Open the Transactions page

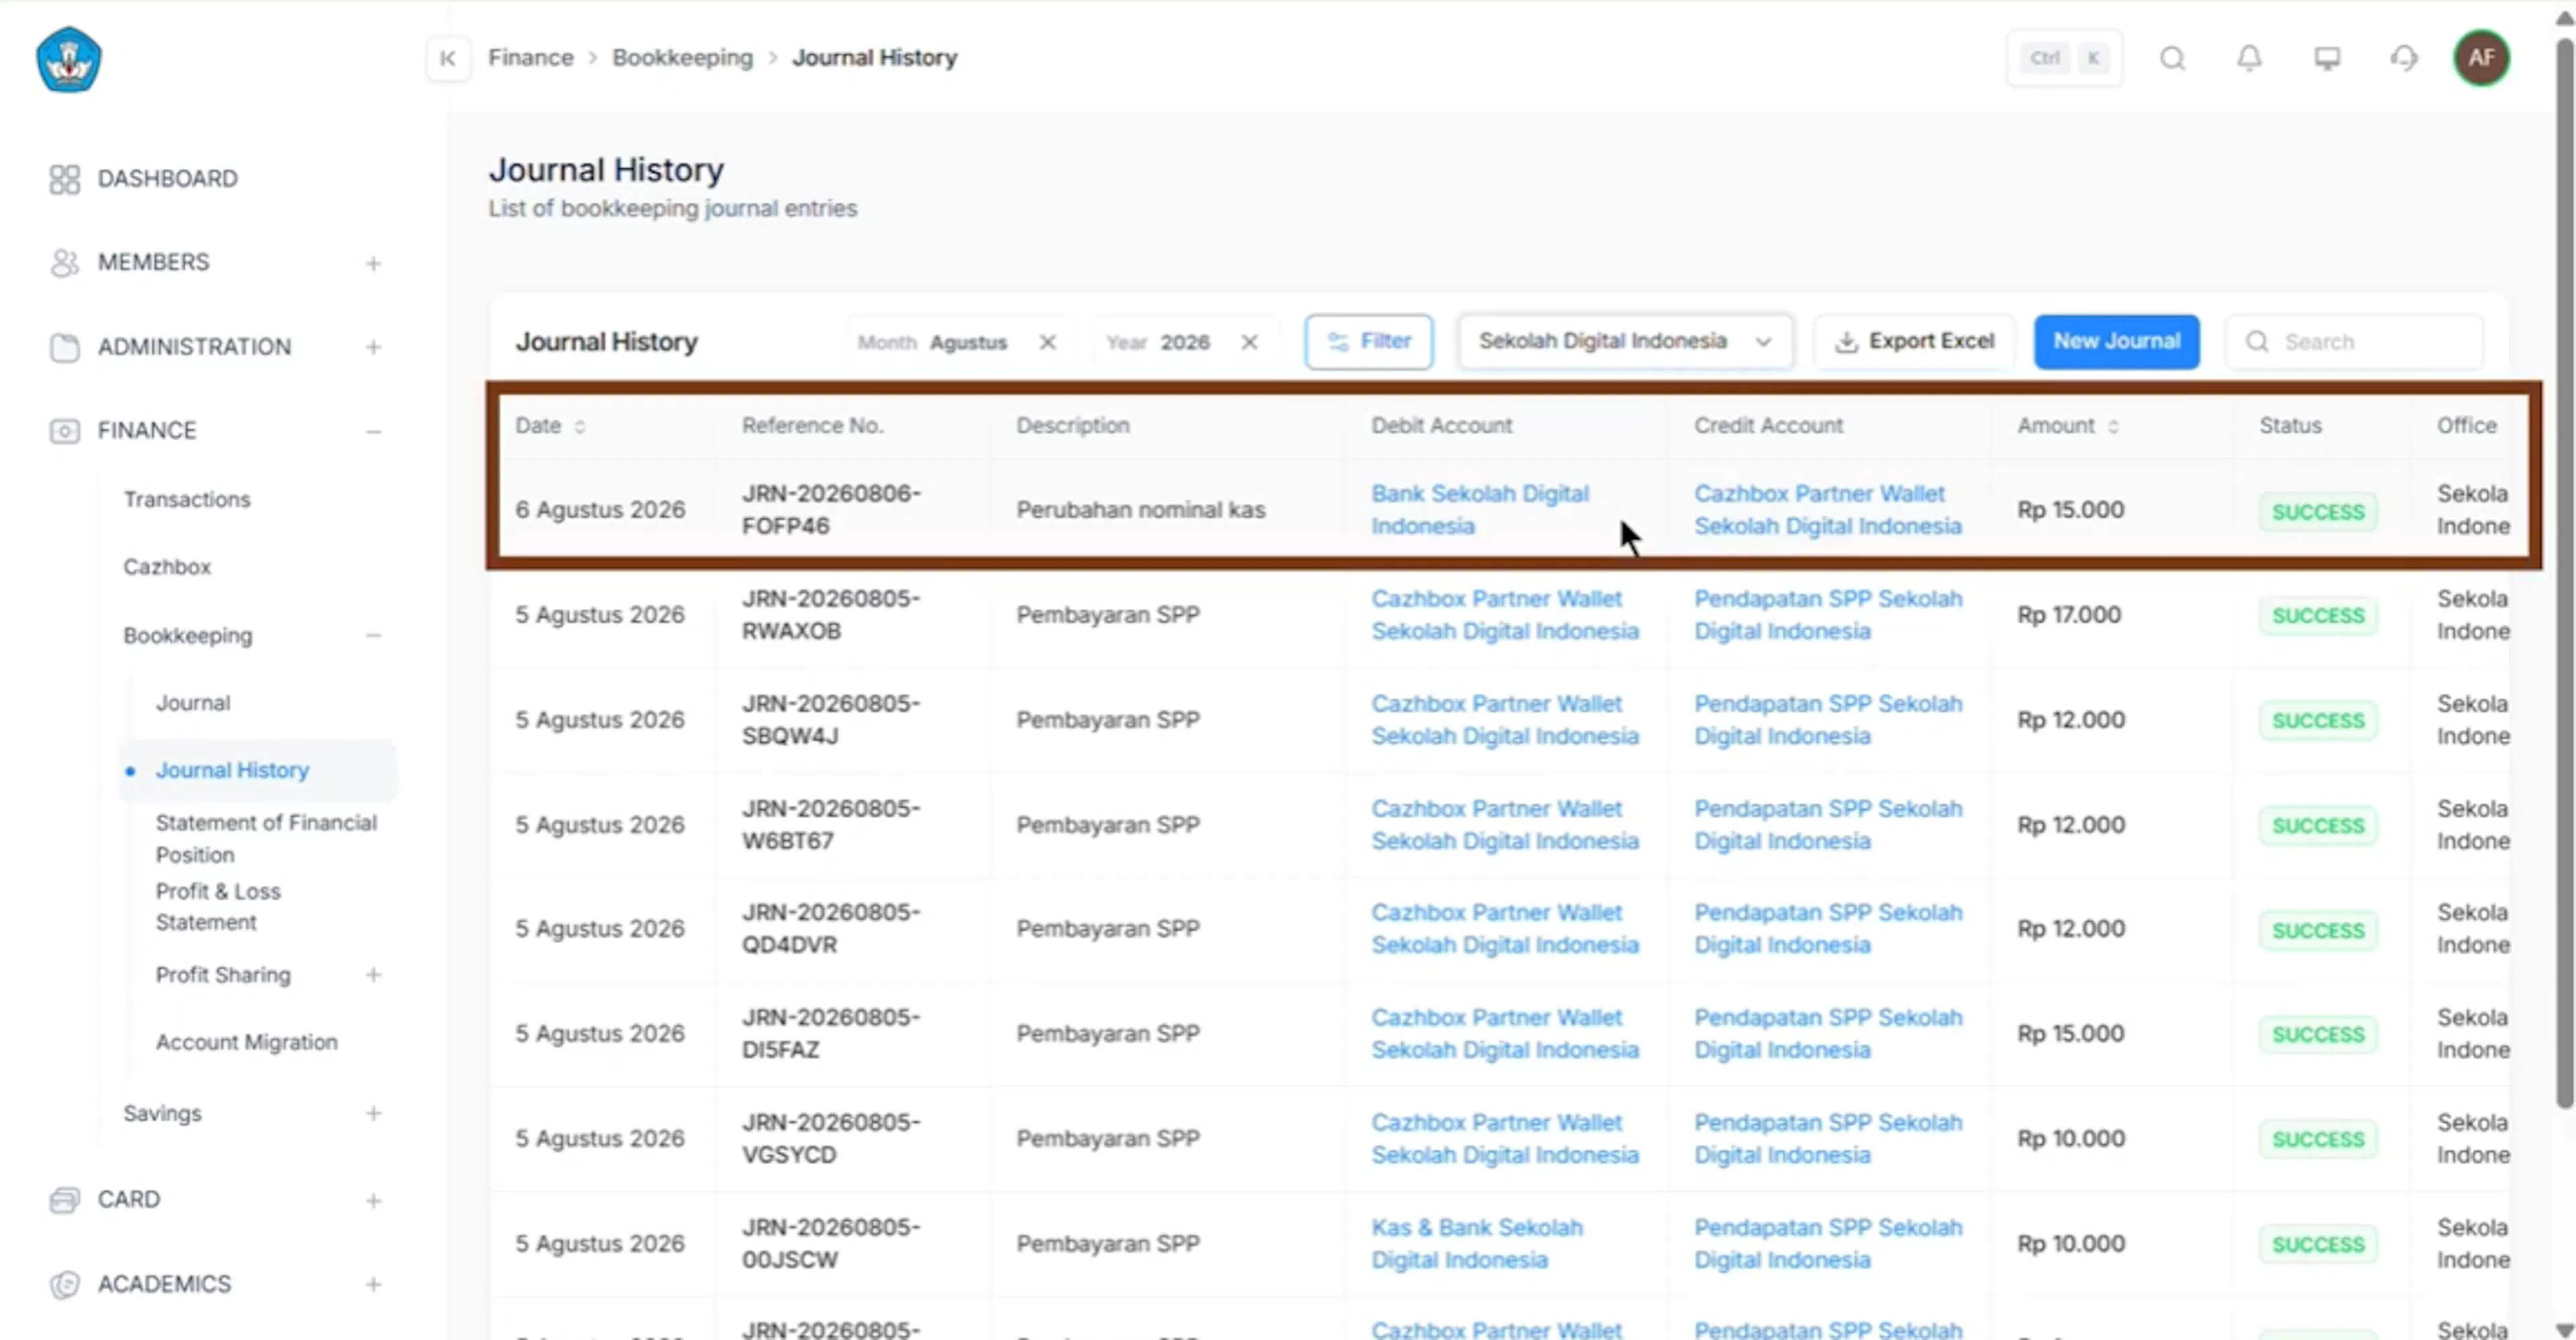[187, 500]
